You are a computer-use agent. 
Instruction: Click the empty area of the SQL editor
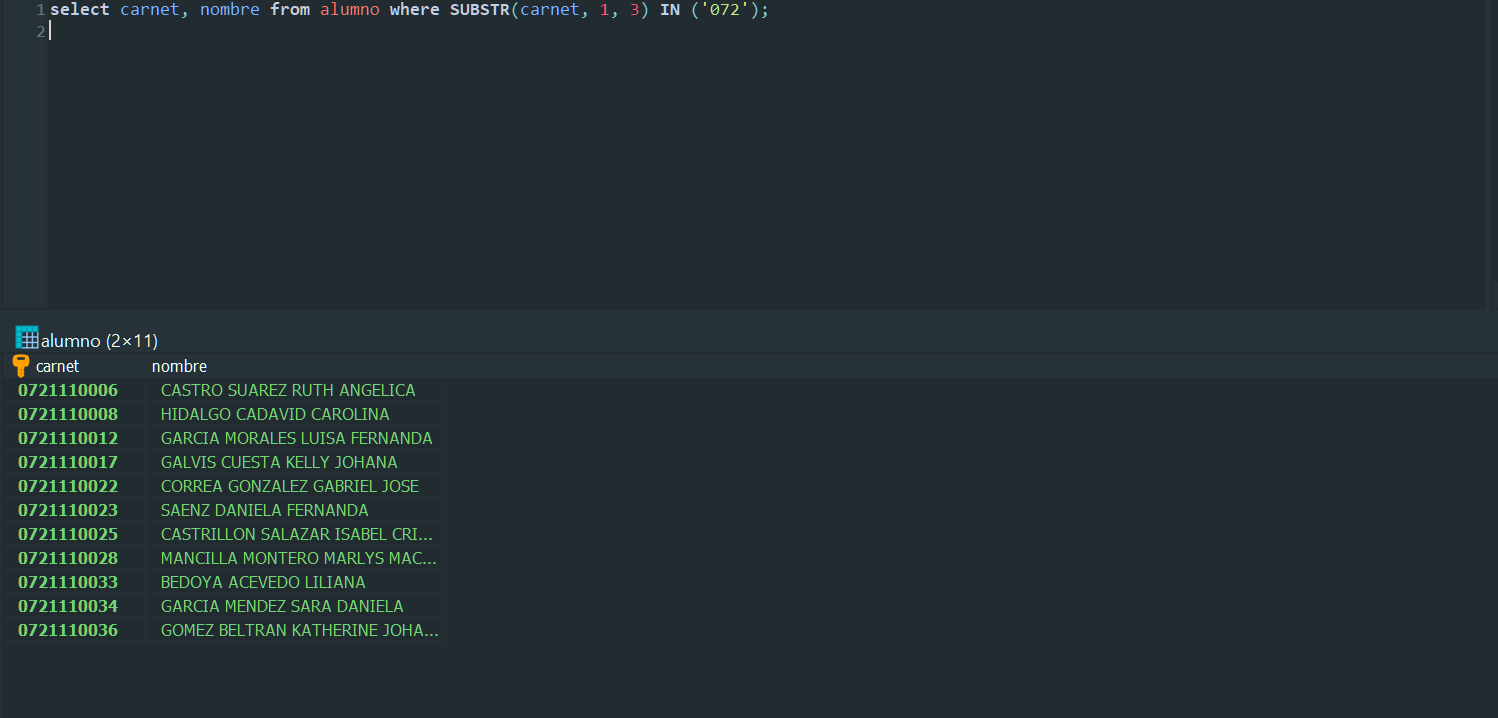[700, 170]
